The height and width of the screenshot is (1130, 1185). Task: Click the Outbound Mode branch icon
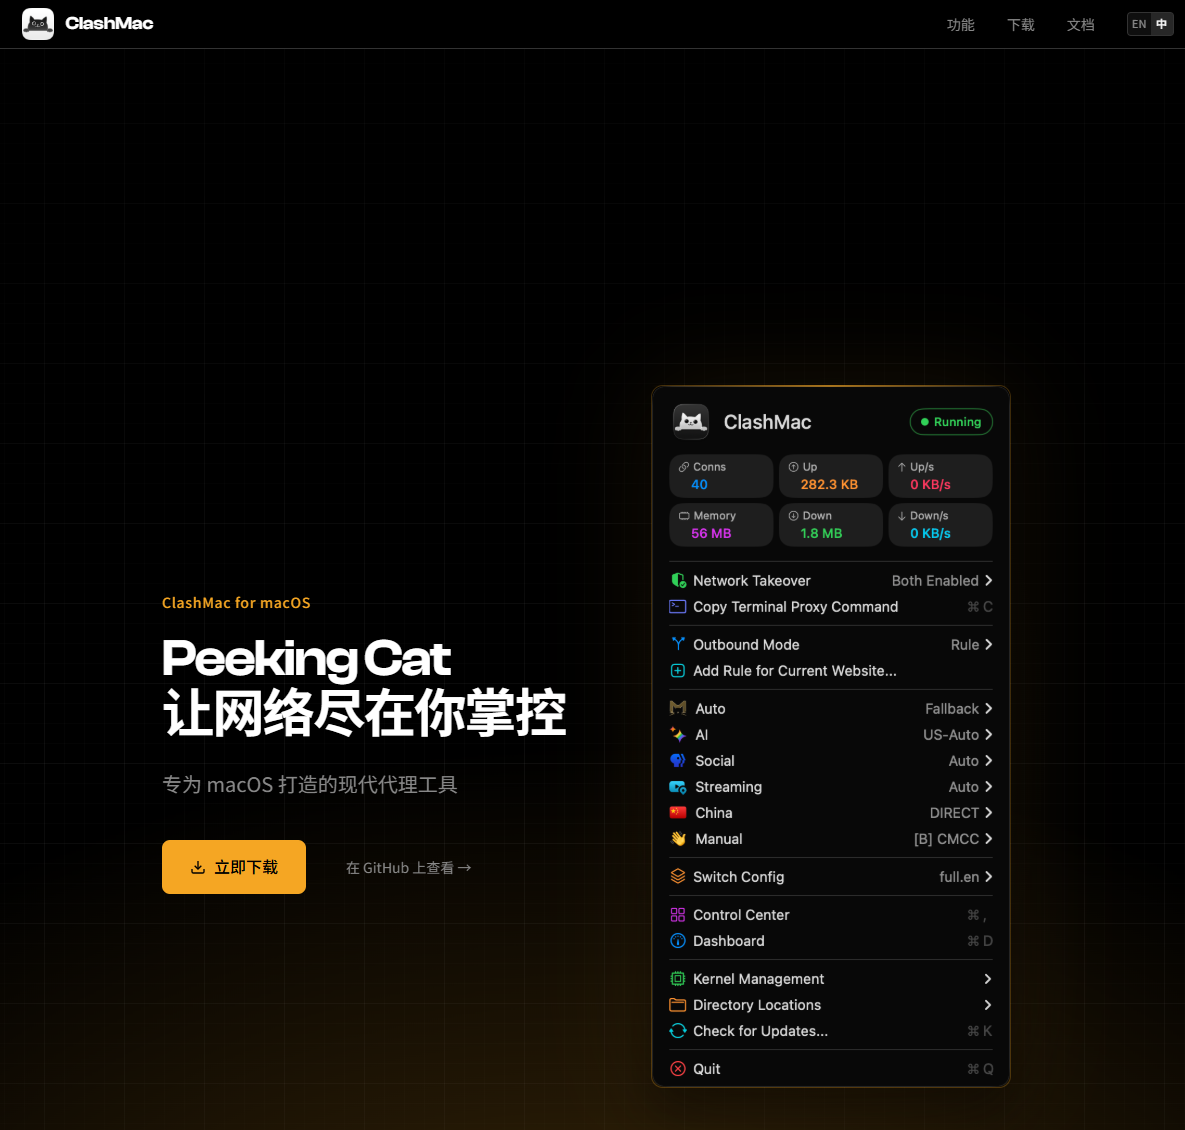point(678,645)
